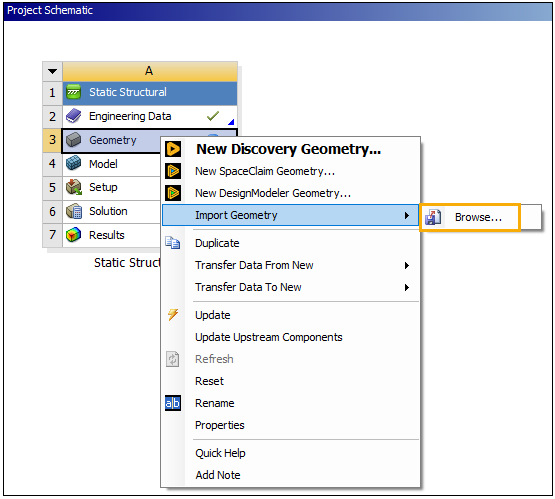Click the Geometry cell block icon
The image size is (555, 499).
pos(74,140)
